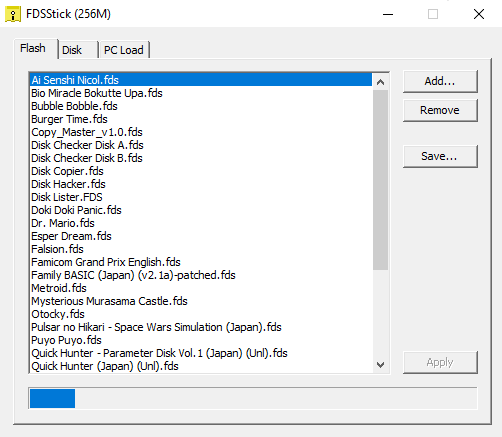Click the Remove button
This screenshot has height=437, width=502.
pyautogui.click(x=440, y=110)
